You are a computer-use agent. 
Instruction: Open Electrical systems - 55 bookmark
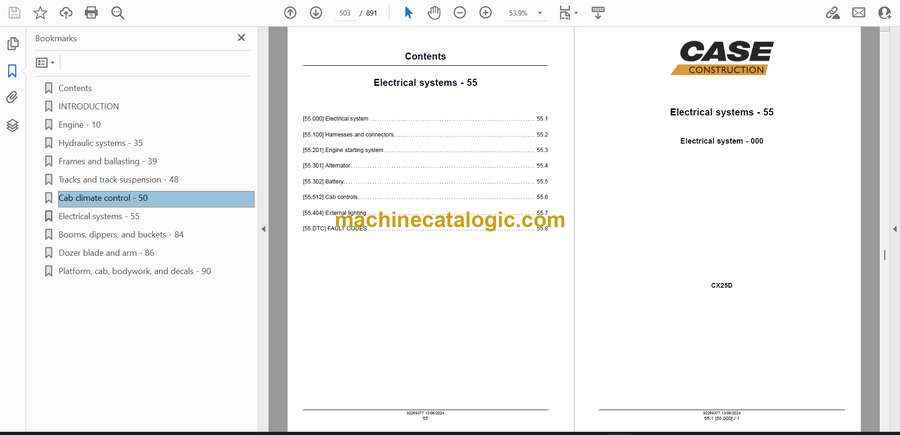[x=99, y=216]
